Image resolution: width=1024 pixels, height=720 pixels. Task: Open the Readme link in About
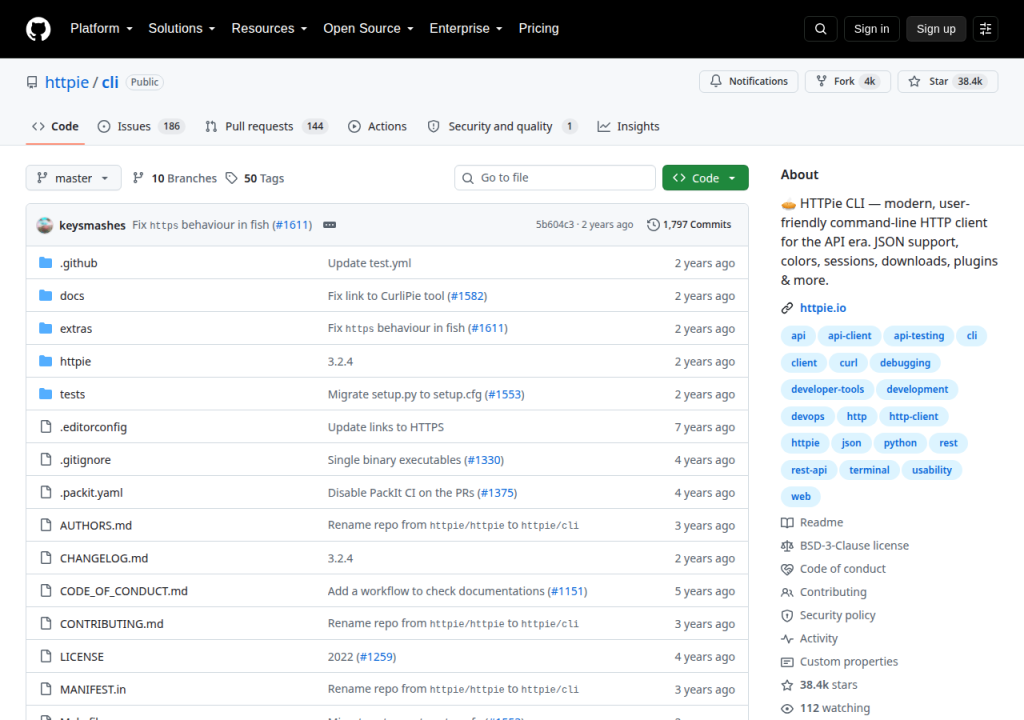(x=812, y=523)
